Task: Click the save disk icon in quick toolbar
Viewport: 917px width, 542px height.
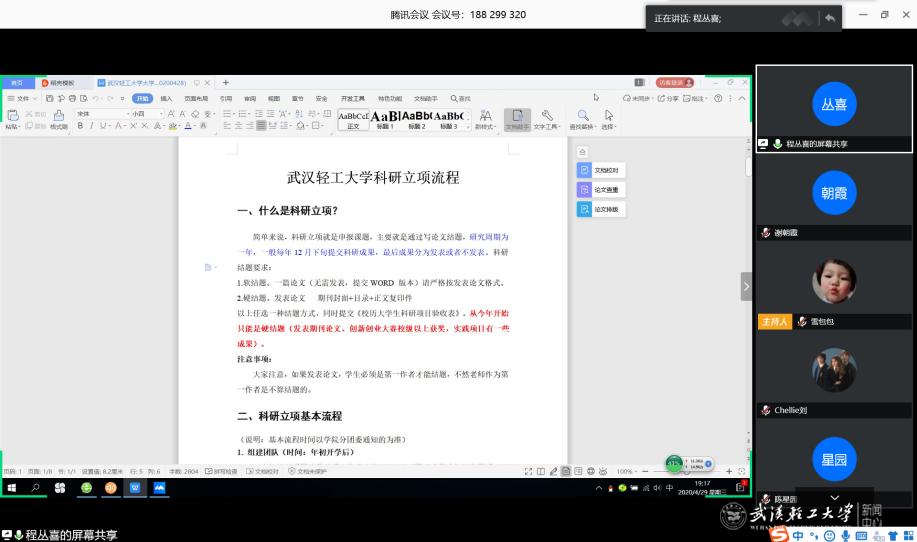Action: coord(50,98)
